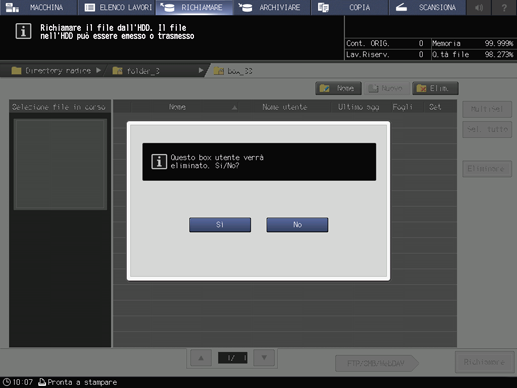Screen dimensions: 517x388
Task: Select the box_33 breadcrumb
Action: coord(240,71)
